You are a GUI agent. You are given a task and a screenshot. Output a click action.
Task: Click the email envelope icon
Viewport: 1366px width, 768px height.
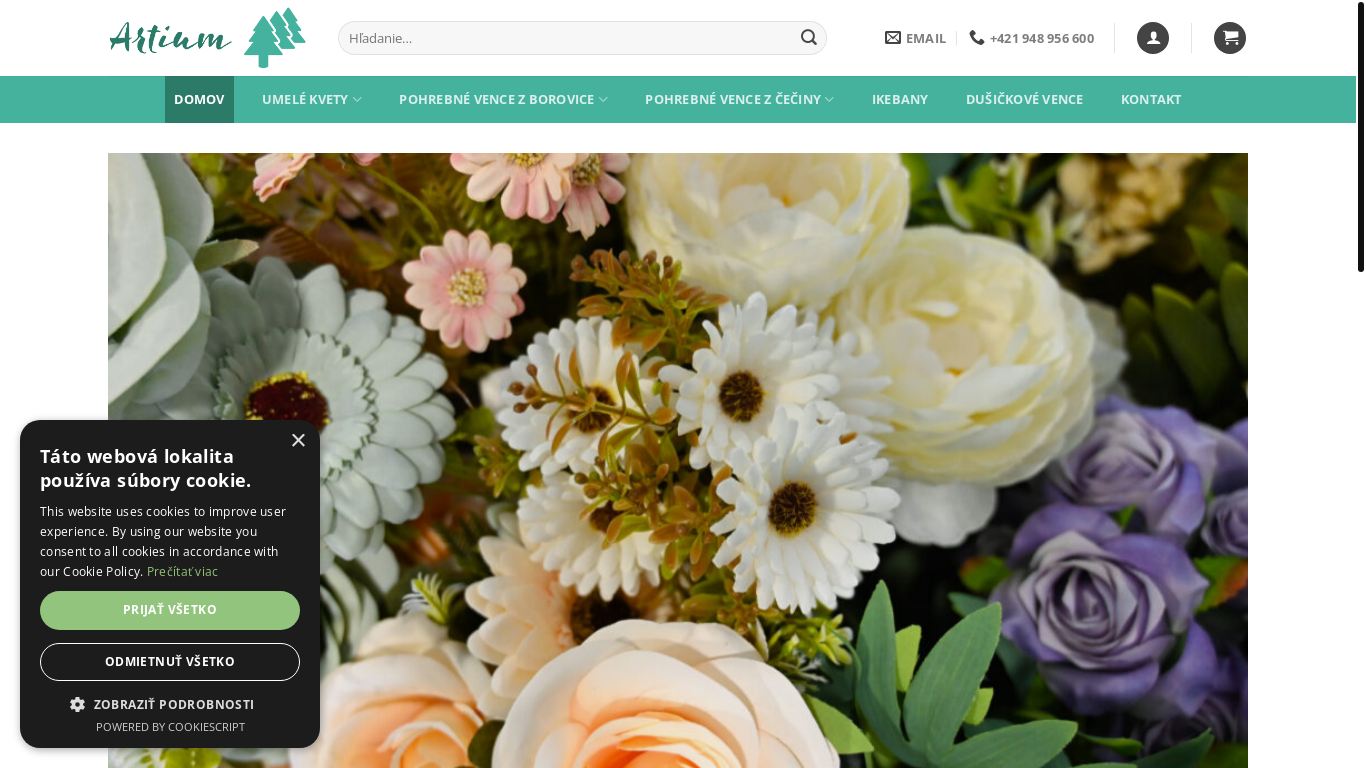(x=893, y=38)
